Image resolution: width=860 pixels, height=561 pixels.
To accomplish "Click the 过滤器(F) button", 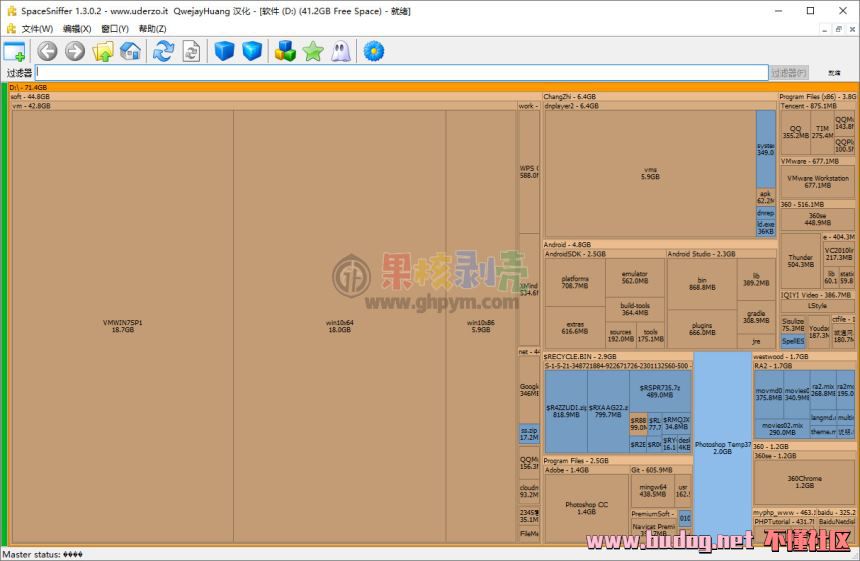I will [789, 72].
